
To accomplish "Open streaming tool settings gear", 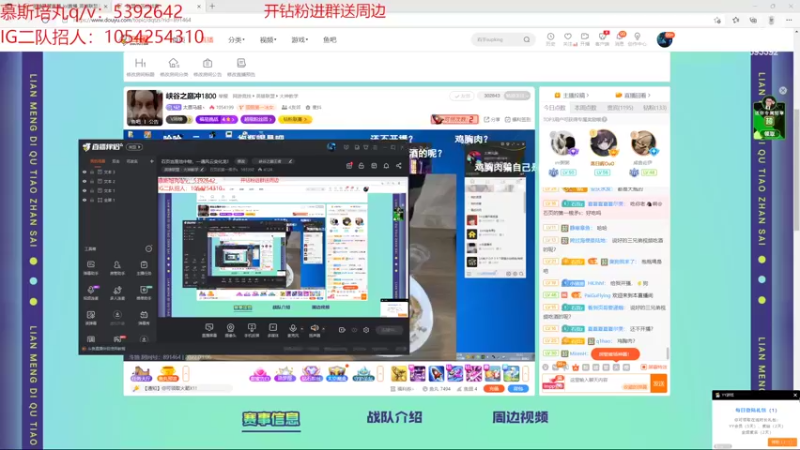I will (x=366, y=330).
